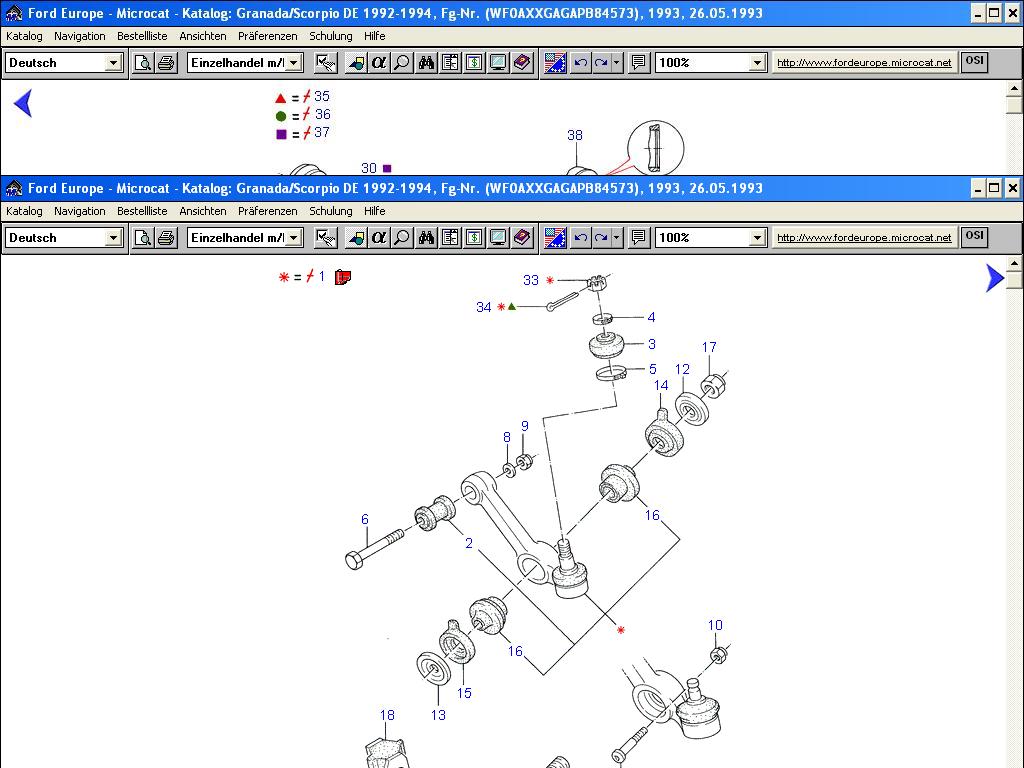Select part number 10 in the diagram
Screen dimensions: 1024x768
715,625
